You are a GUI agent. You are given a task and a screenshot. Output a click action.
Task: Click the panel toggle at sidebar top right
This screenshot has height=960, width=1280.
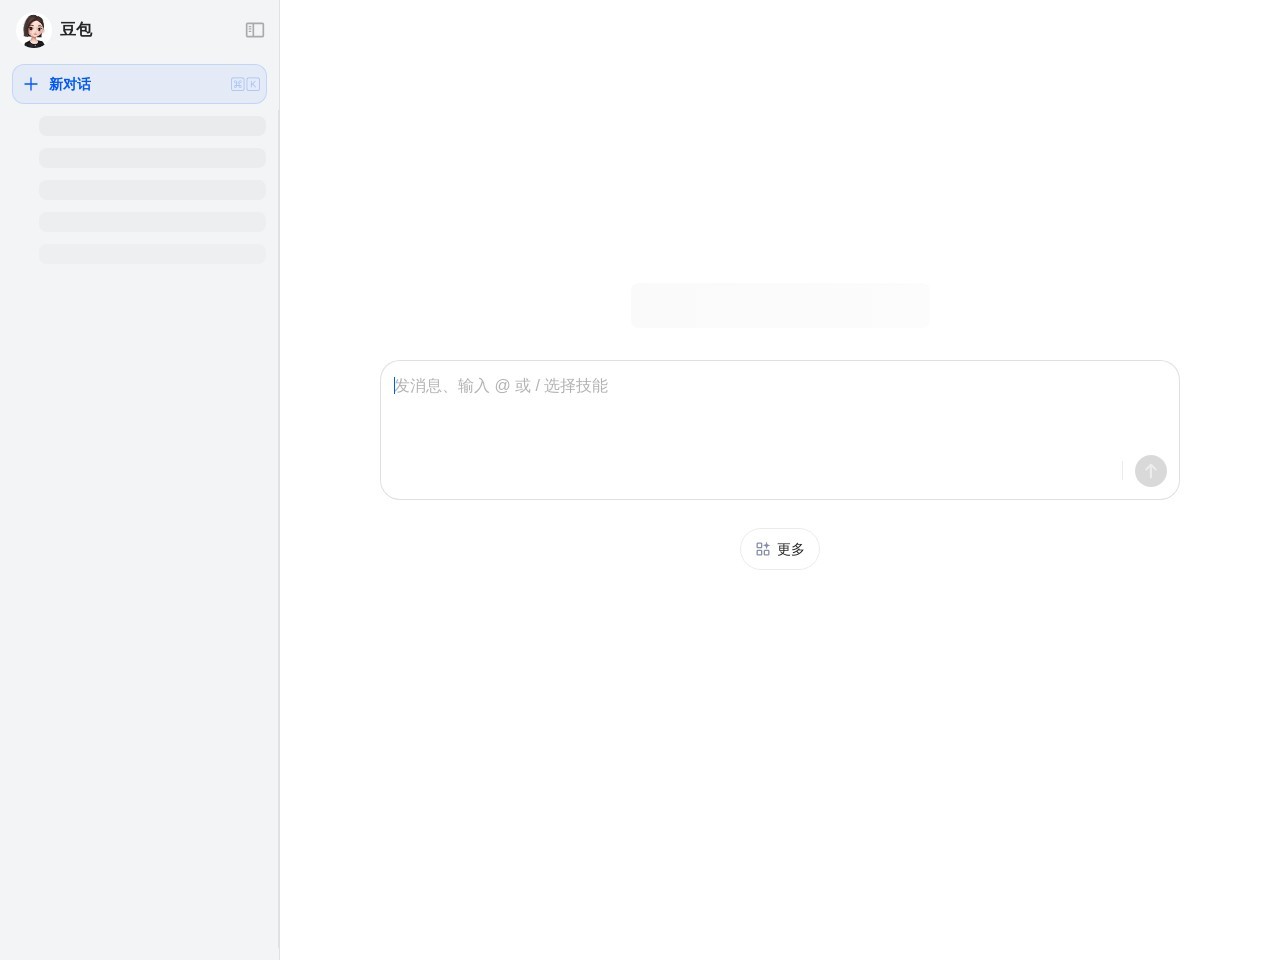pyautogui.click(x=255, y=30)
